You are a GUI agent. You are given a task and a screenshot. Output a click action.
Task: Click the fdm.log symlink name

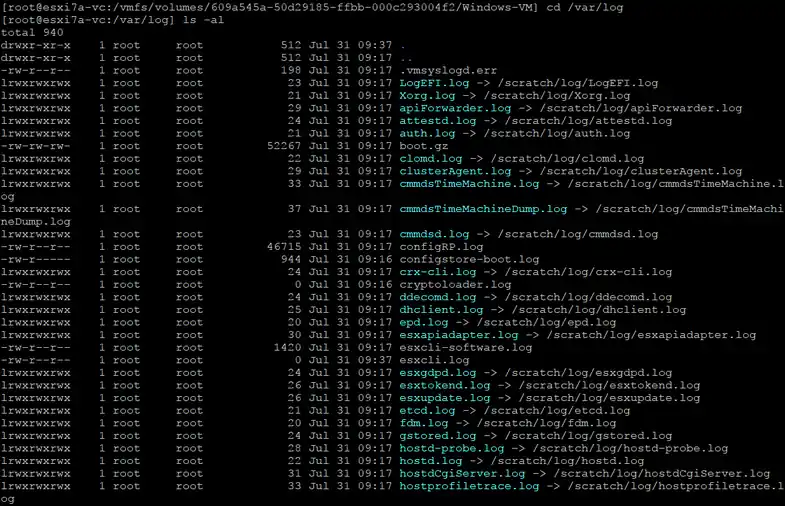point(424,423)
